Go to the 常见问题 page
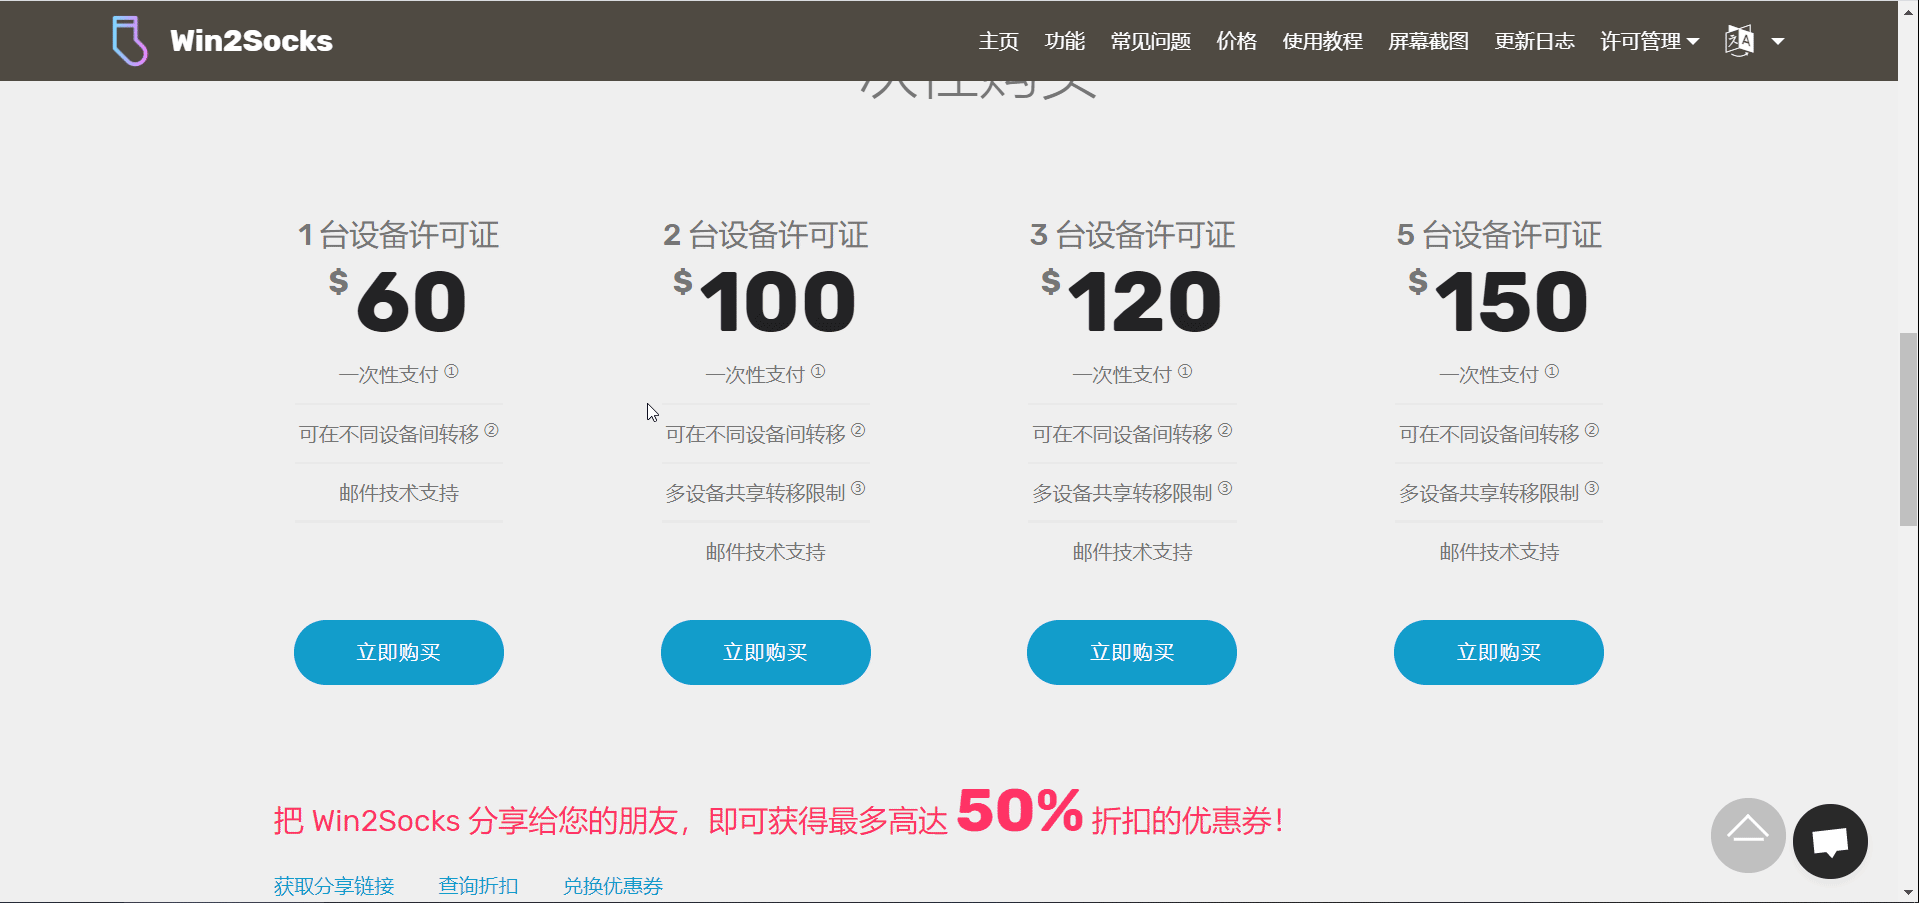This screenshot has width=1919, height=903. point(1150,41)
